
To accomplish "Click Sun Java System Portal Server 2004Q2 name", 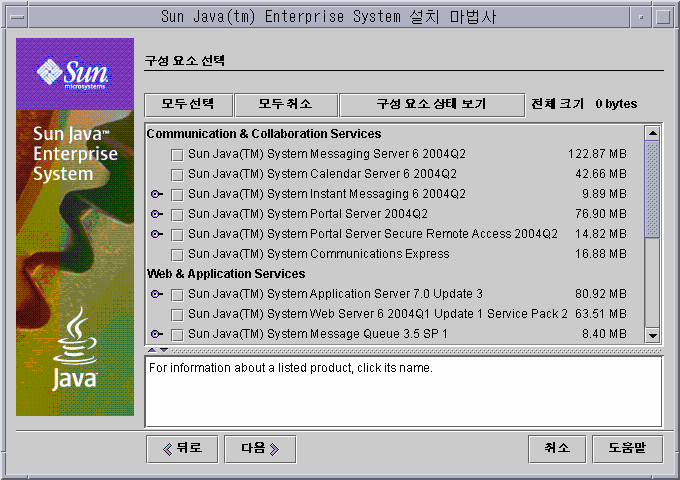I will [308, 214].
